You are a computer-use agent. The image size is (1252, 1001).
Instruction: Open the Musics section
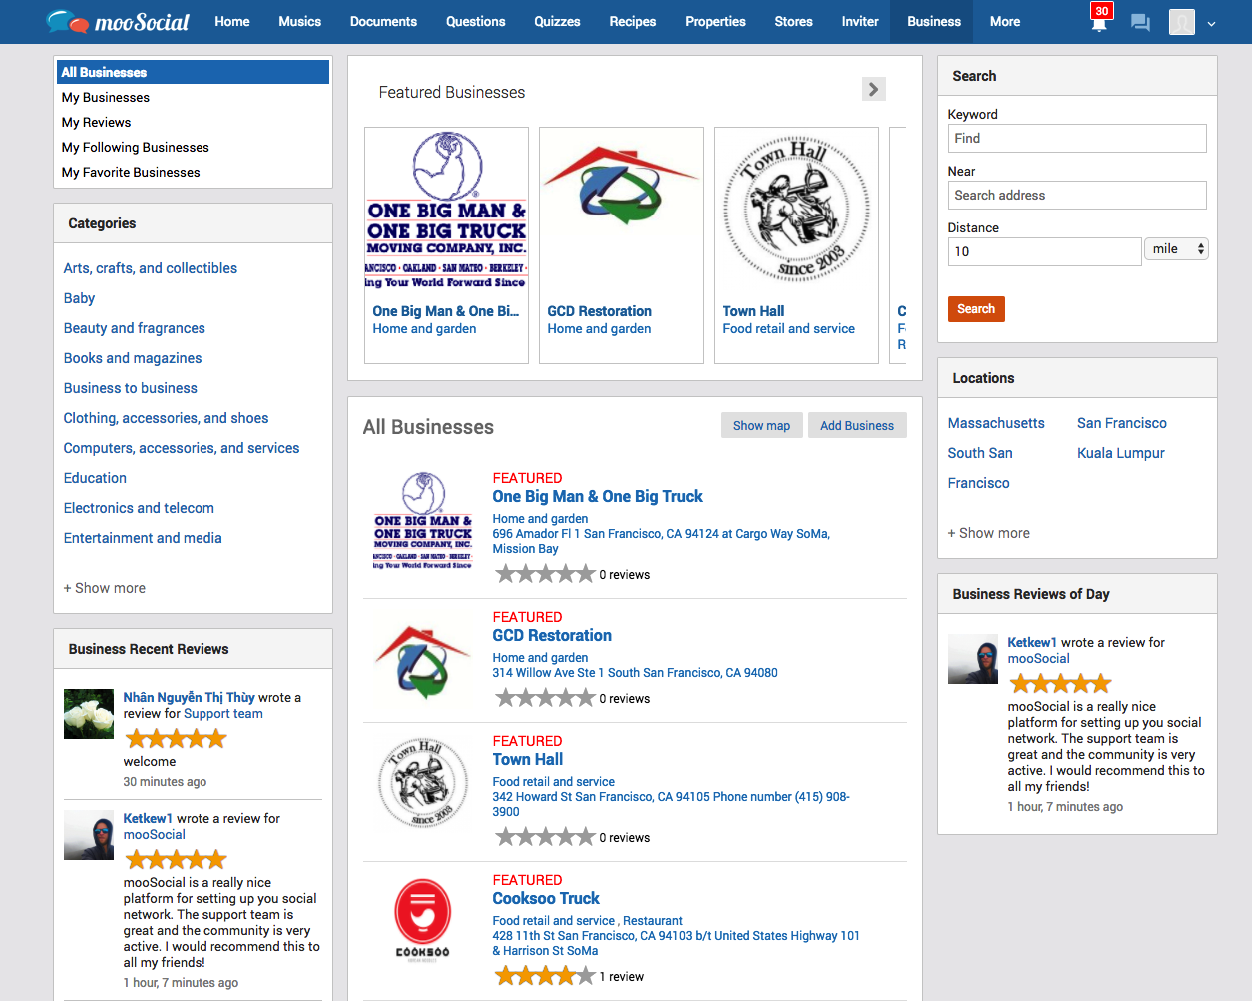(x=300, y=21)
